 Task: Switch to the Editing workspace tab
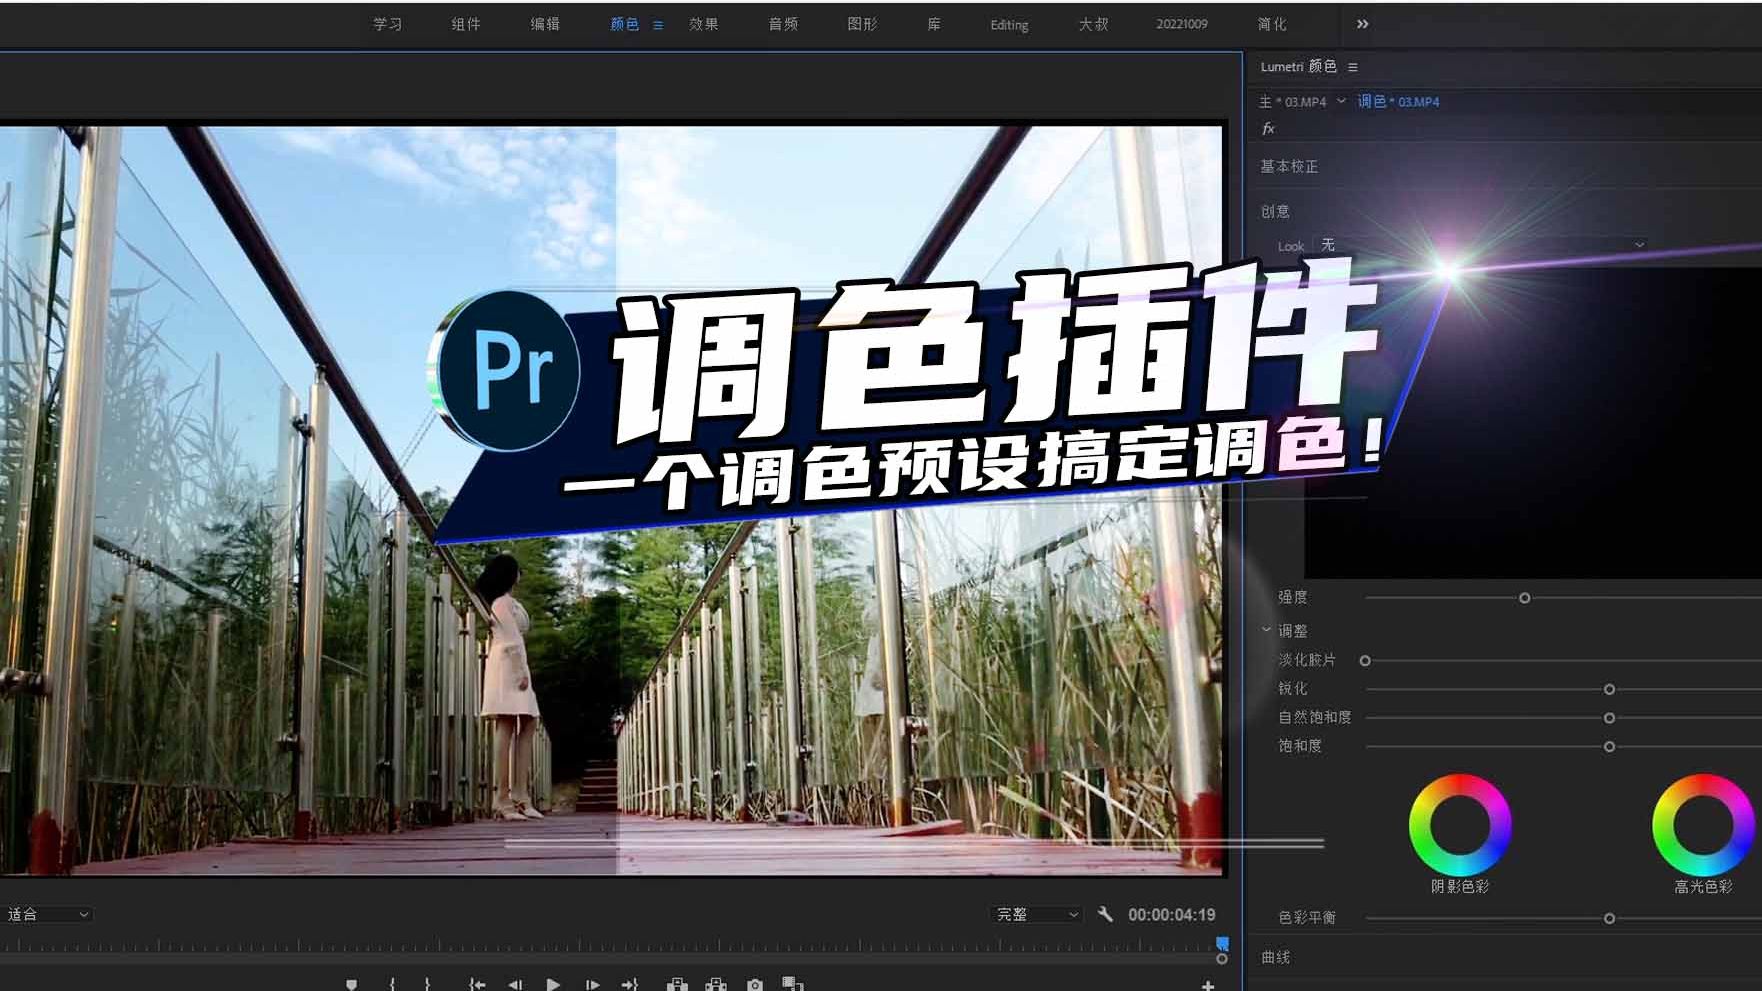click(x=1009, y=25)
